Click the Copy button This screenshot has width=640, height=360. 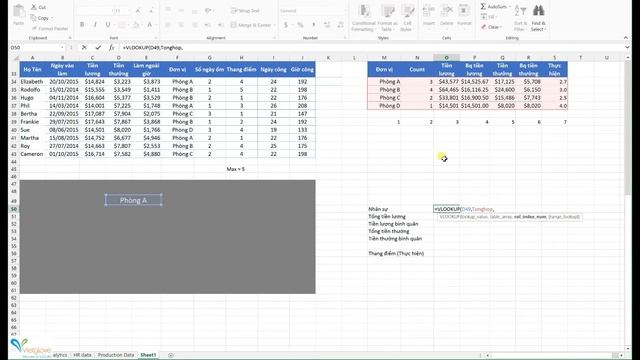coord(41,18)
